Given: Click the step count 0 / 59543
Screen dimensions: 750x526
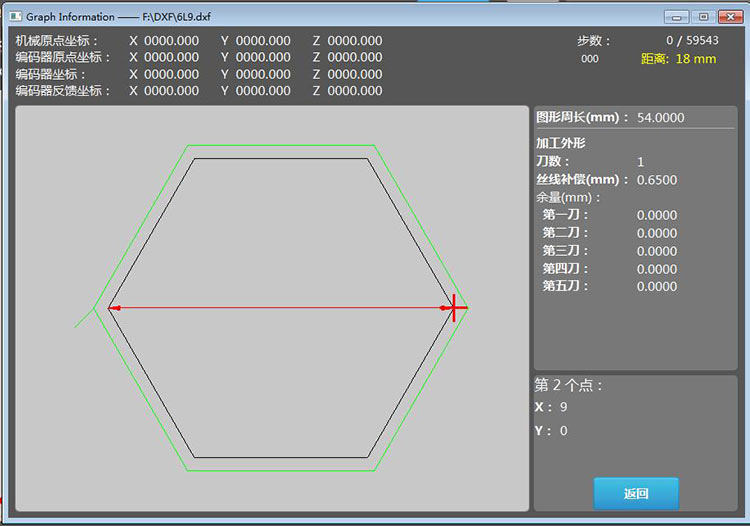Looking at the screenshot, I should [692, 40].
